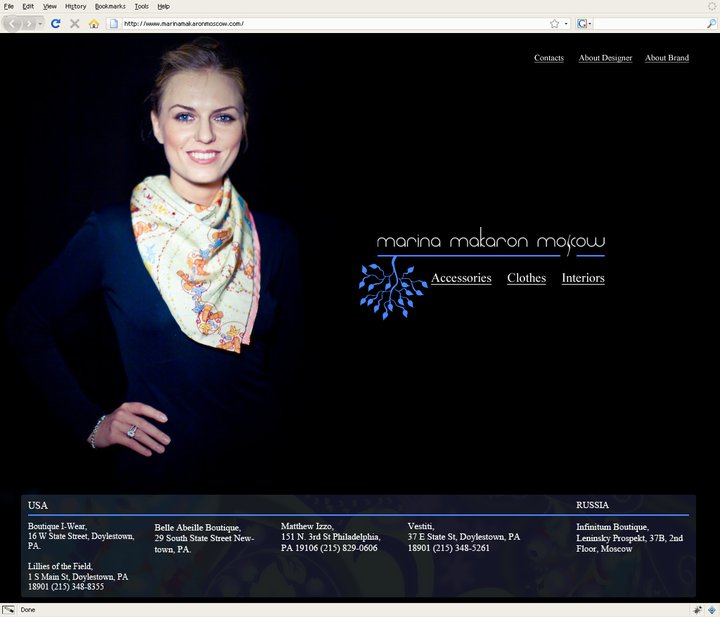
Task: Open the About Brand link
Action: (667, 58)
